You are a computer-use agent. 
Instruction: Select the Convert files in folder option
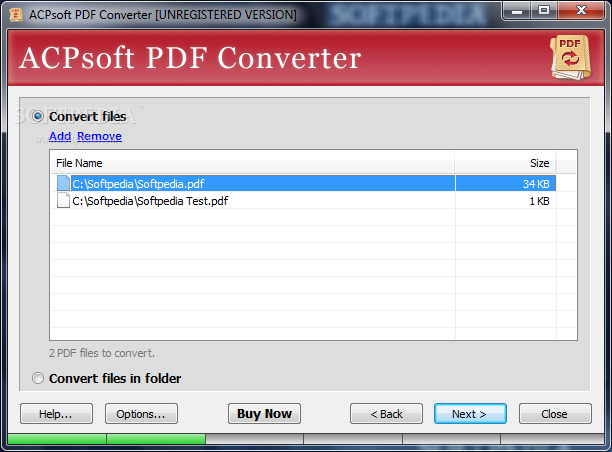pos(38,378)
